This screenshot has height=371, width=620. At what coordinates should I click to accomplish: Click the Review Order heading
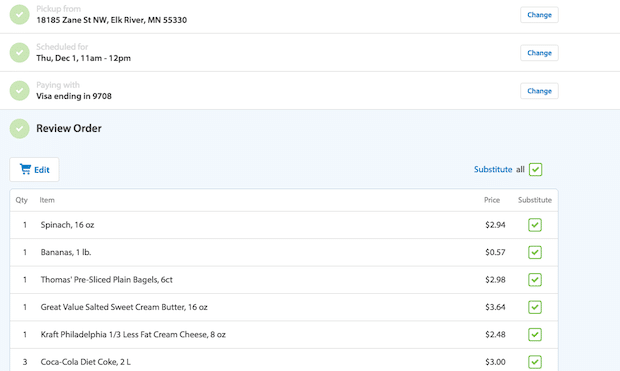click(69, 128)
